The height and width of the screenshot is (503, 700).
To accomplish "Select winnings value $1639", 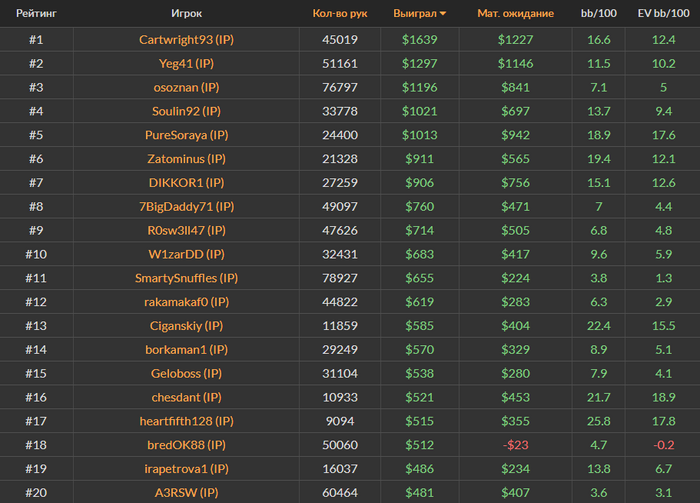I will [x=420, y=40].
